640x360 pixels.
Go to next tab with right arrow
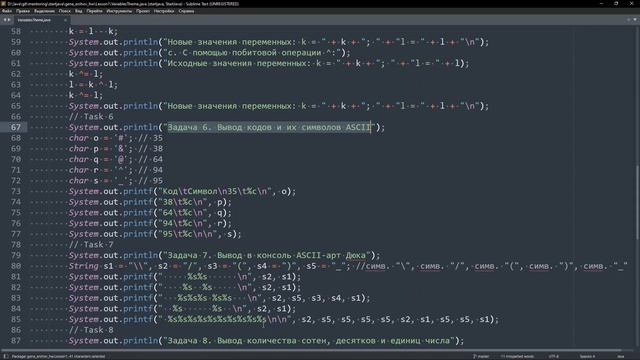point(9,20)
